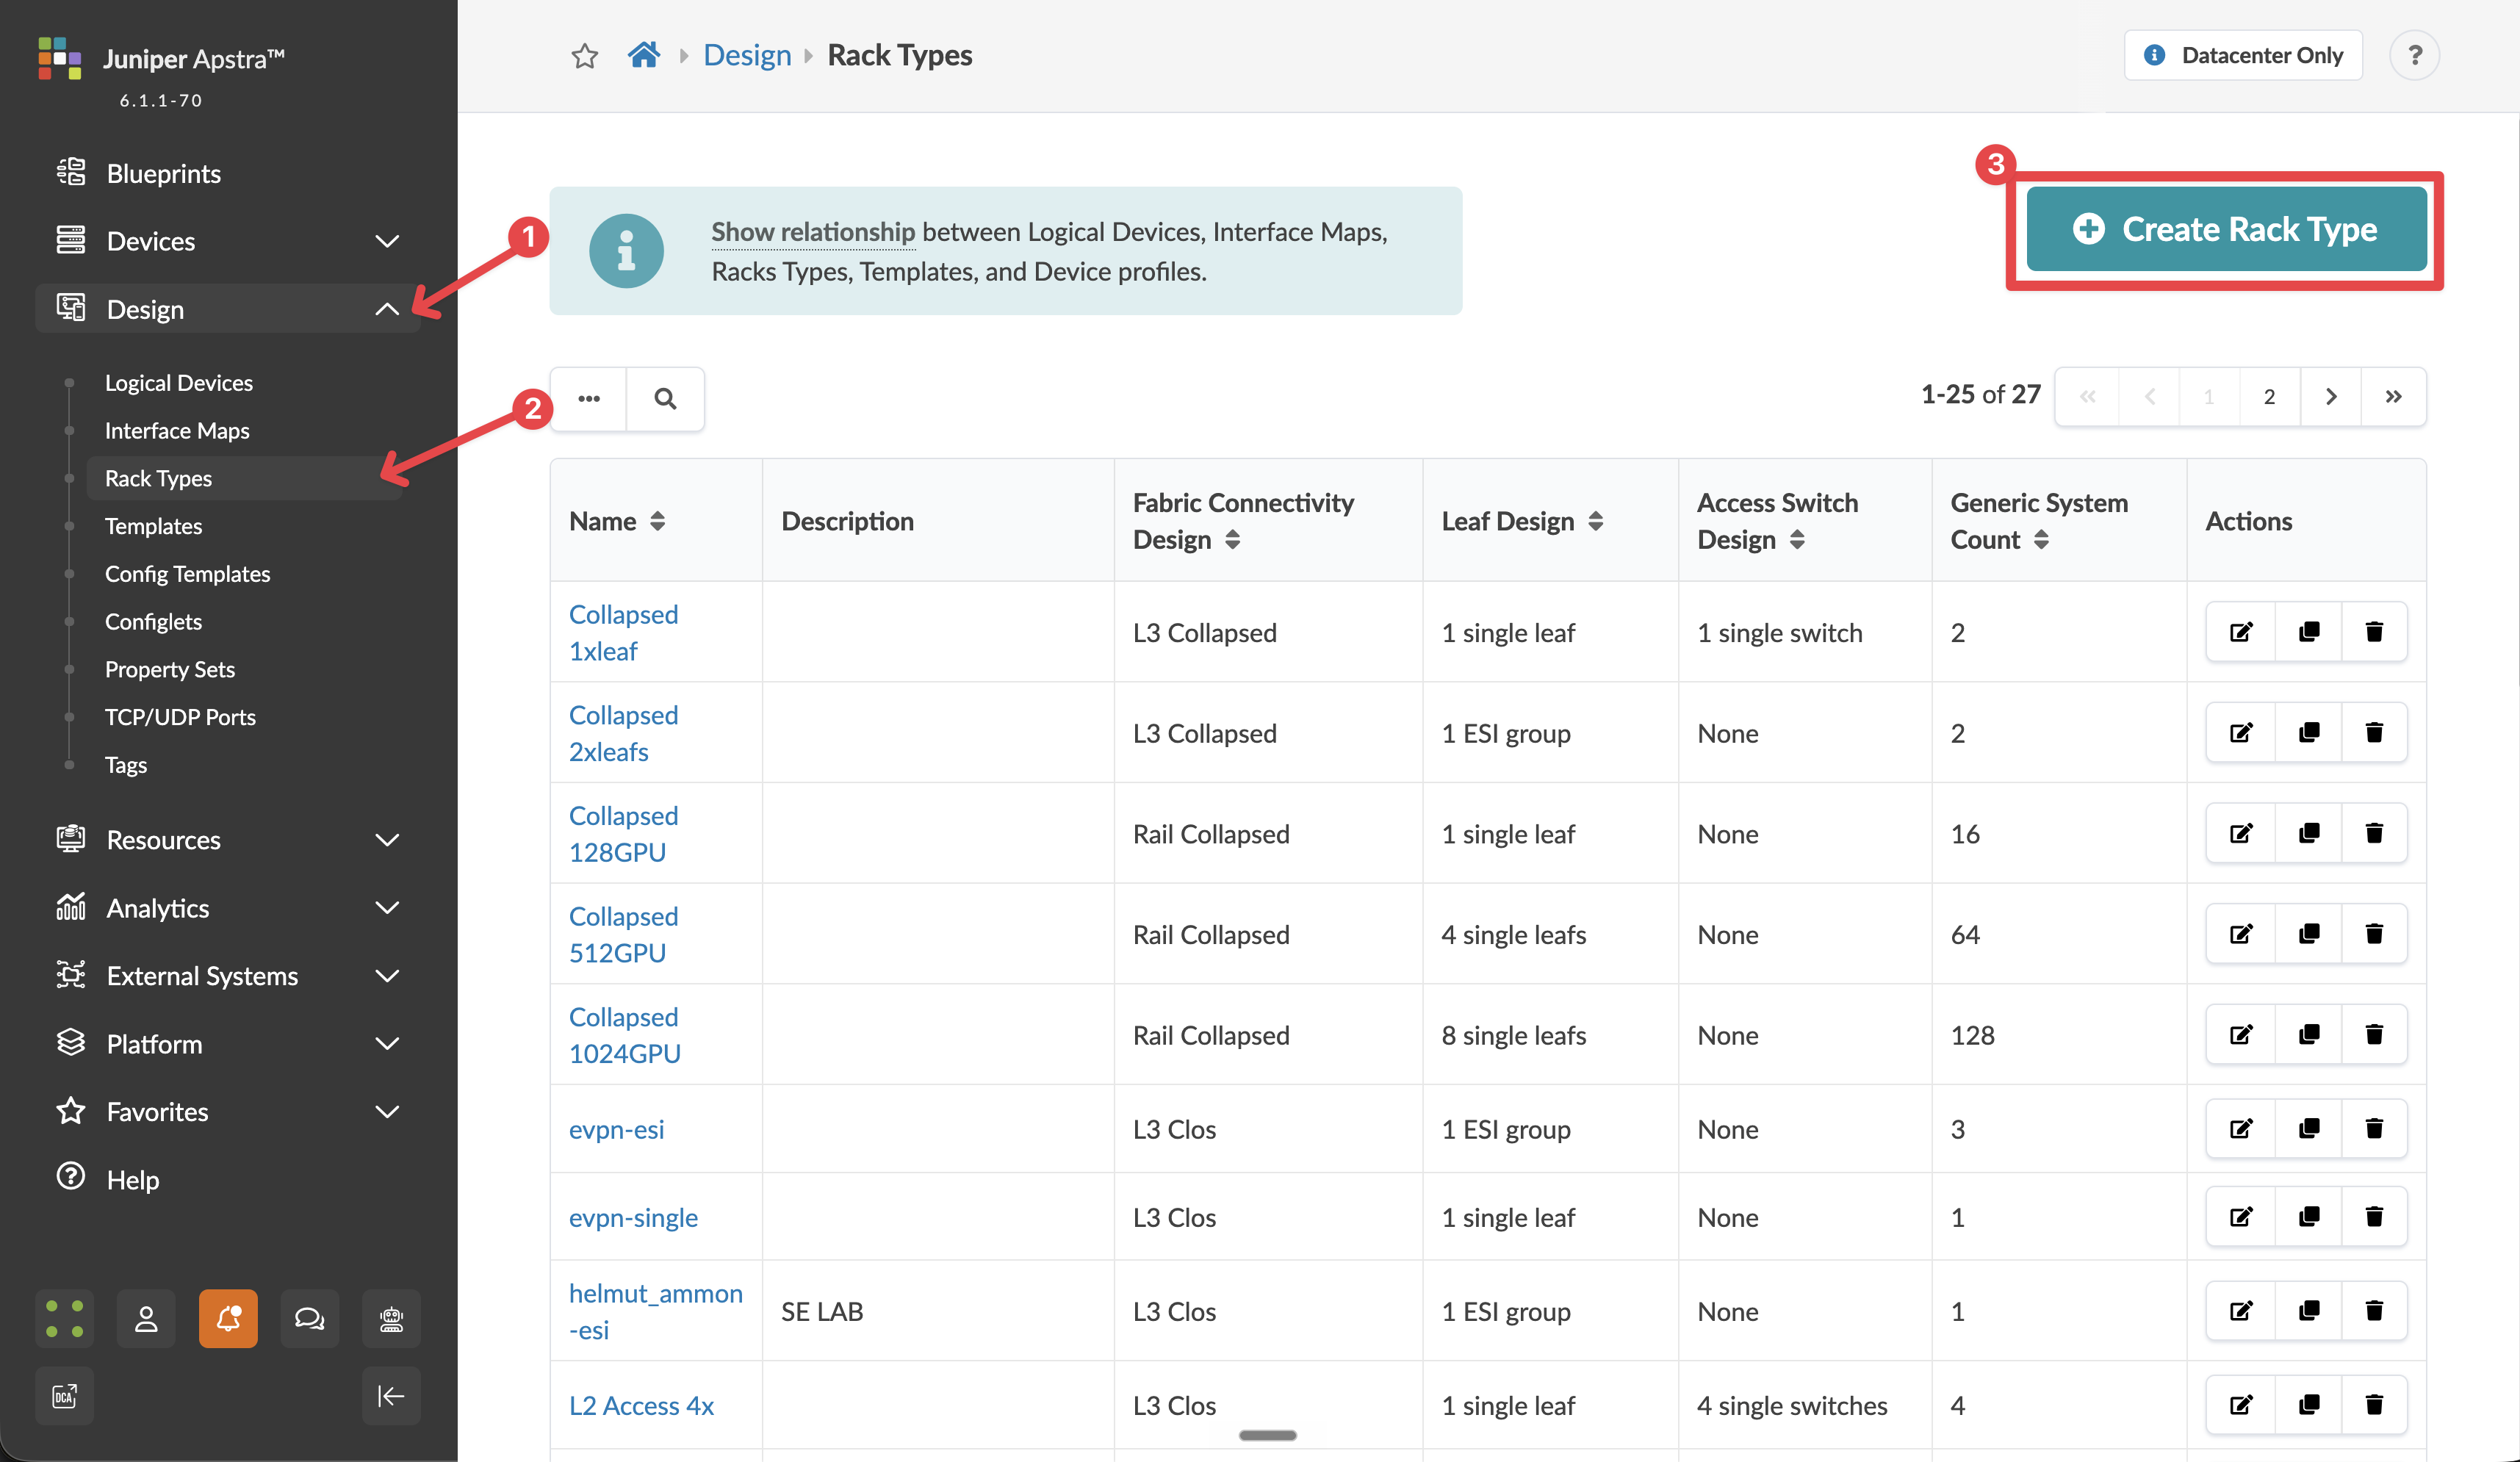Expand the Analytics menu section

[228, 907]
